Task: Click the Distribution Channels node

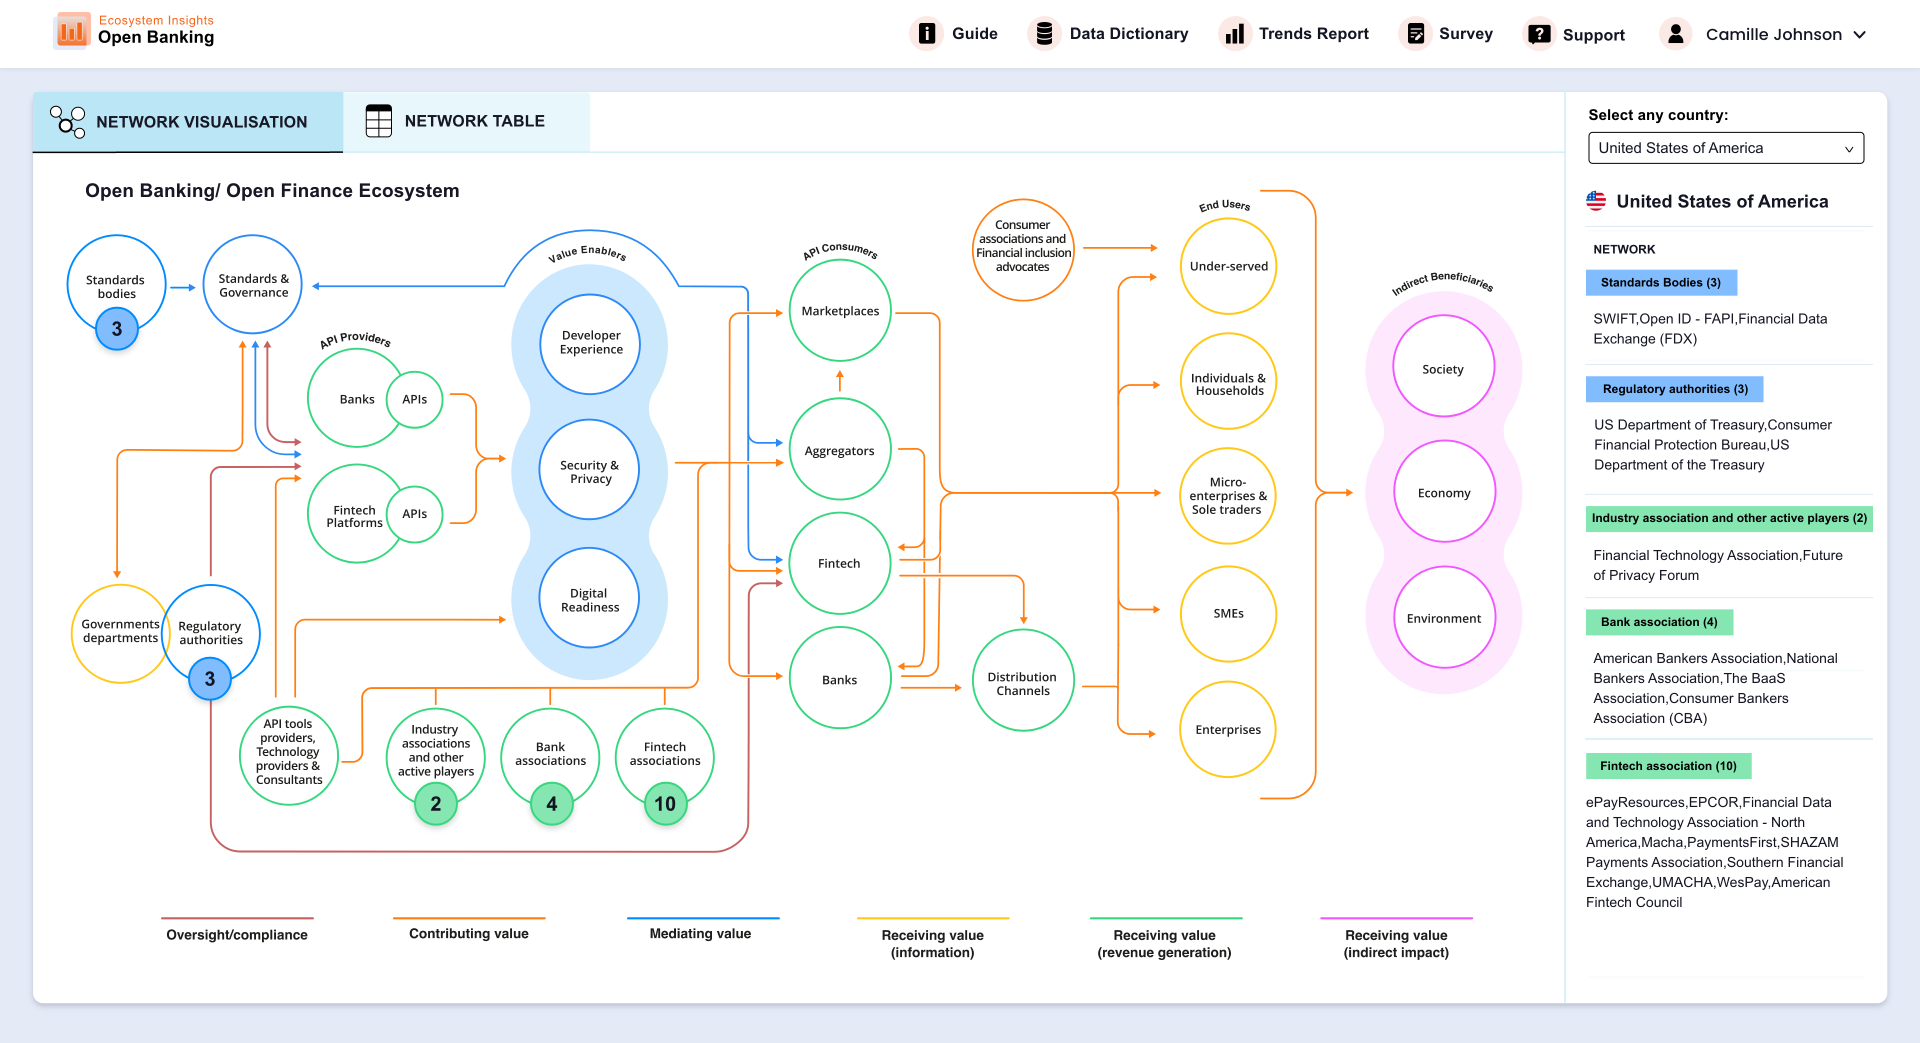Action: tap(1023, 681)
